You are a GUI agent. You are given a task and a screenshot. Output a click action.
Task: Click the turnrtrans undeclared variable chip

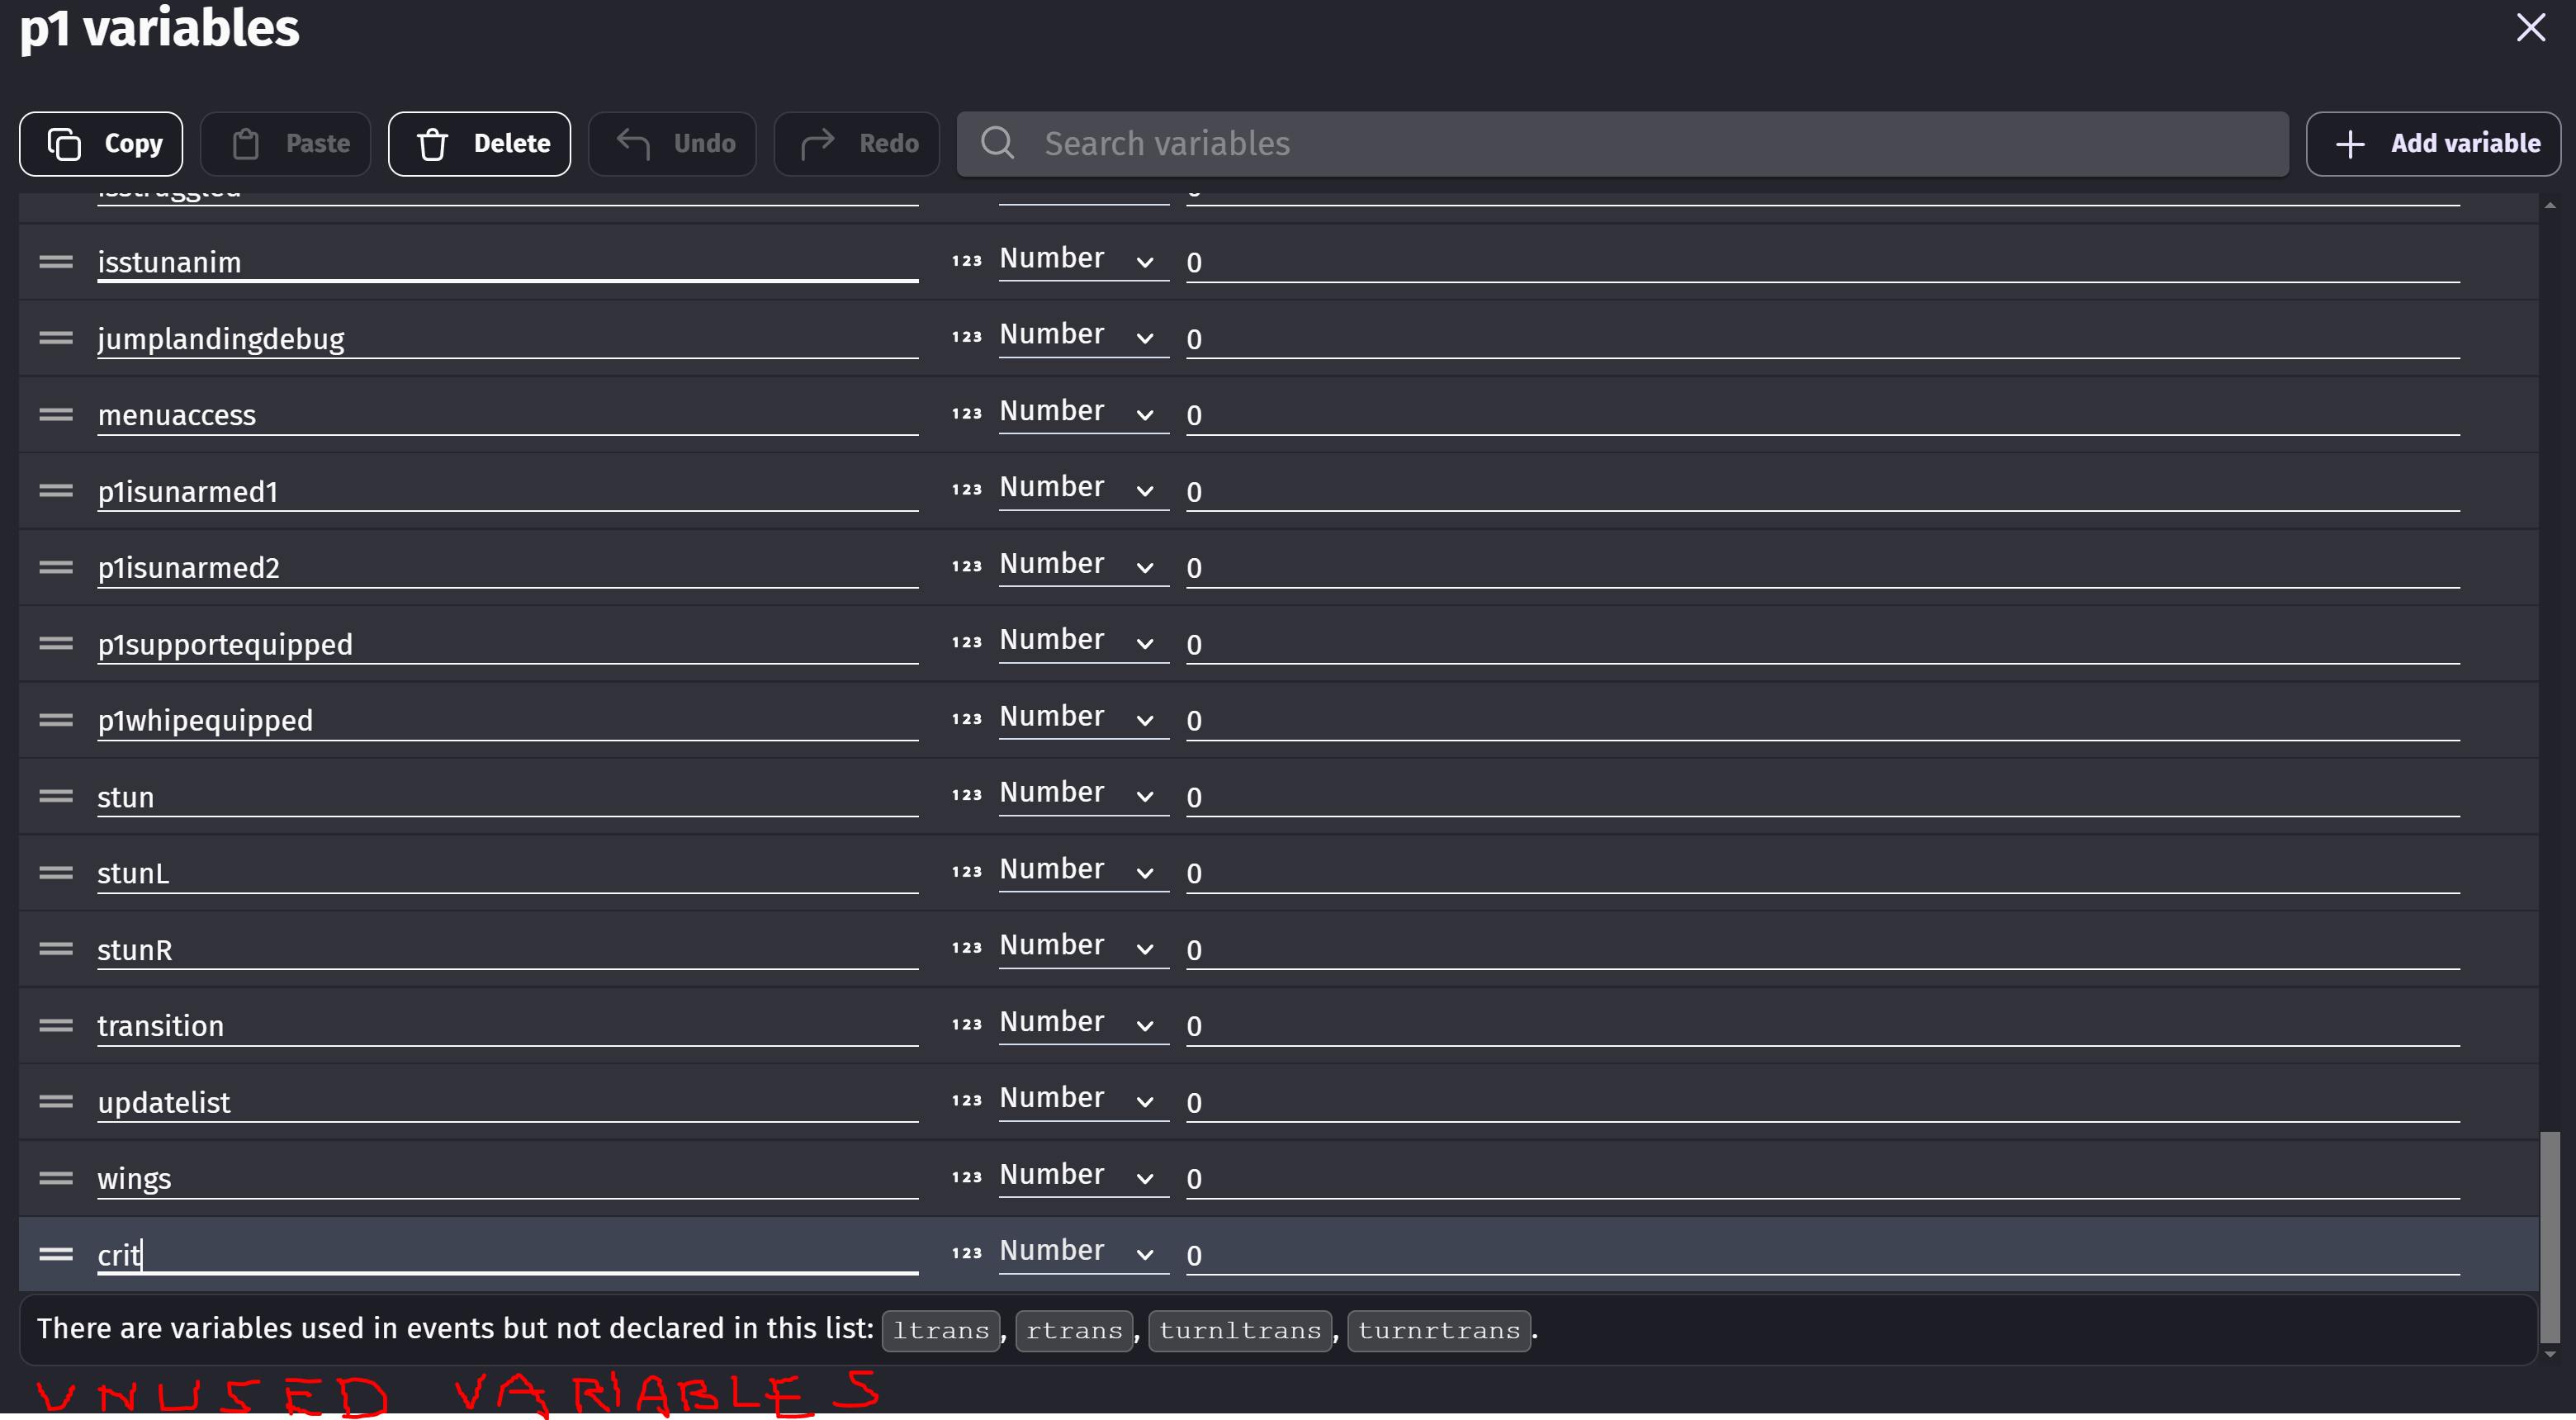pos(1438,1331)
